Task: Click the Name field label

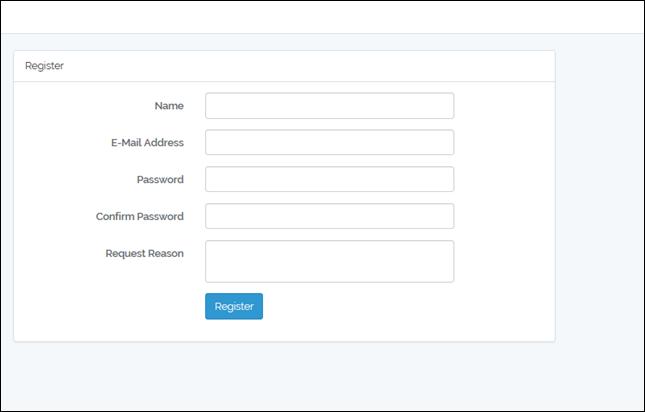Action: tap(169, 106)
